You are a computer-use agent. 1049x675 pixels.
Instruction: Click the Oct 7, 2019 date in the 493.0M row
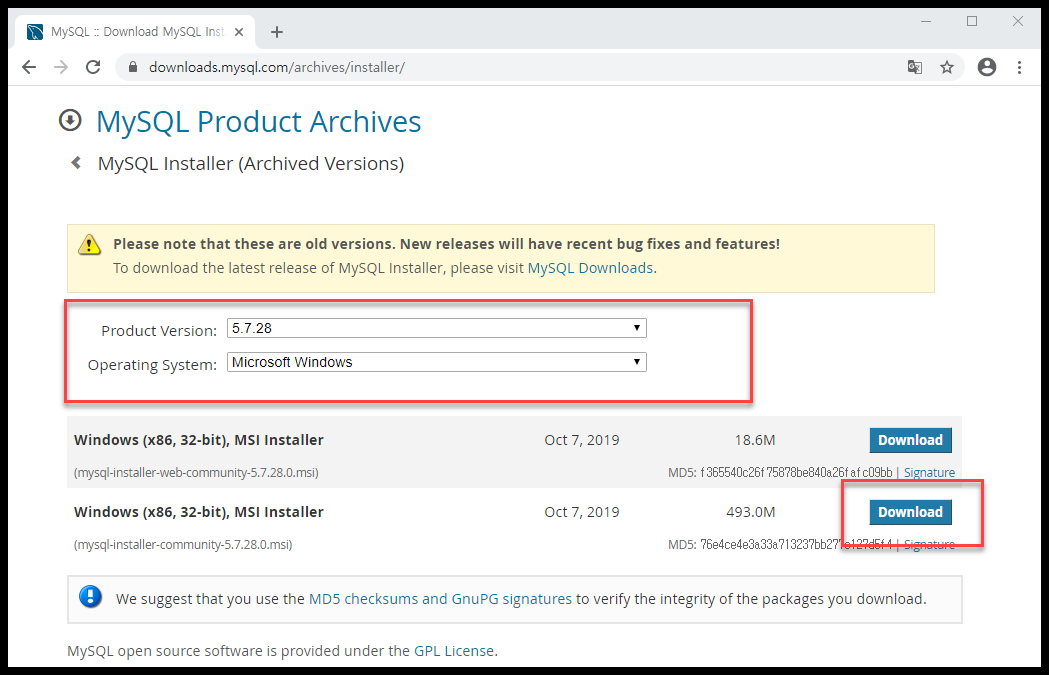pyautogui.click(x=581, y=512)
